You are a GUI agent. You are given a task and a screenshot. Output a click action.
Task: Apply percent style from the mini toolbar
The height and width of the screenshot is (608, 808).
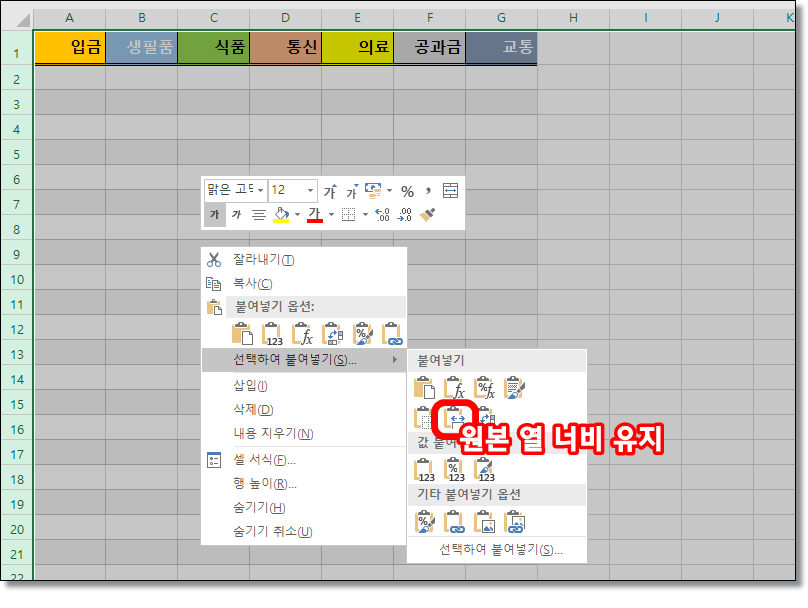coord(406,189)
